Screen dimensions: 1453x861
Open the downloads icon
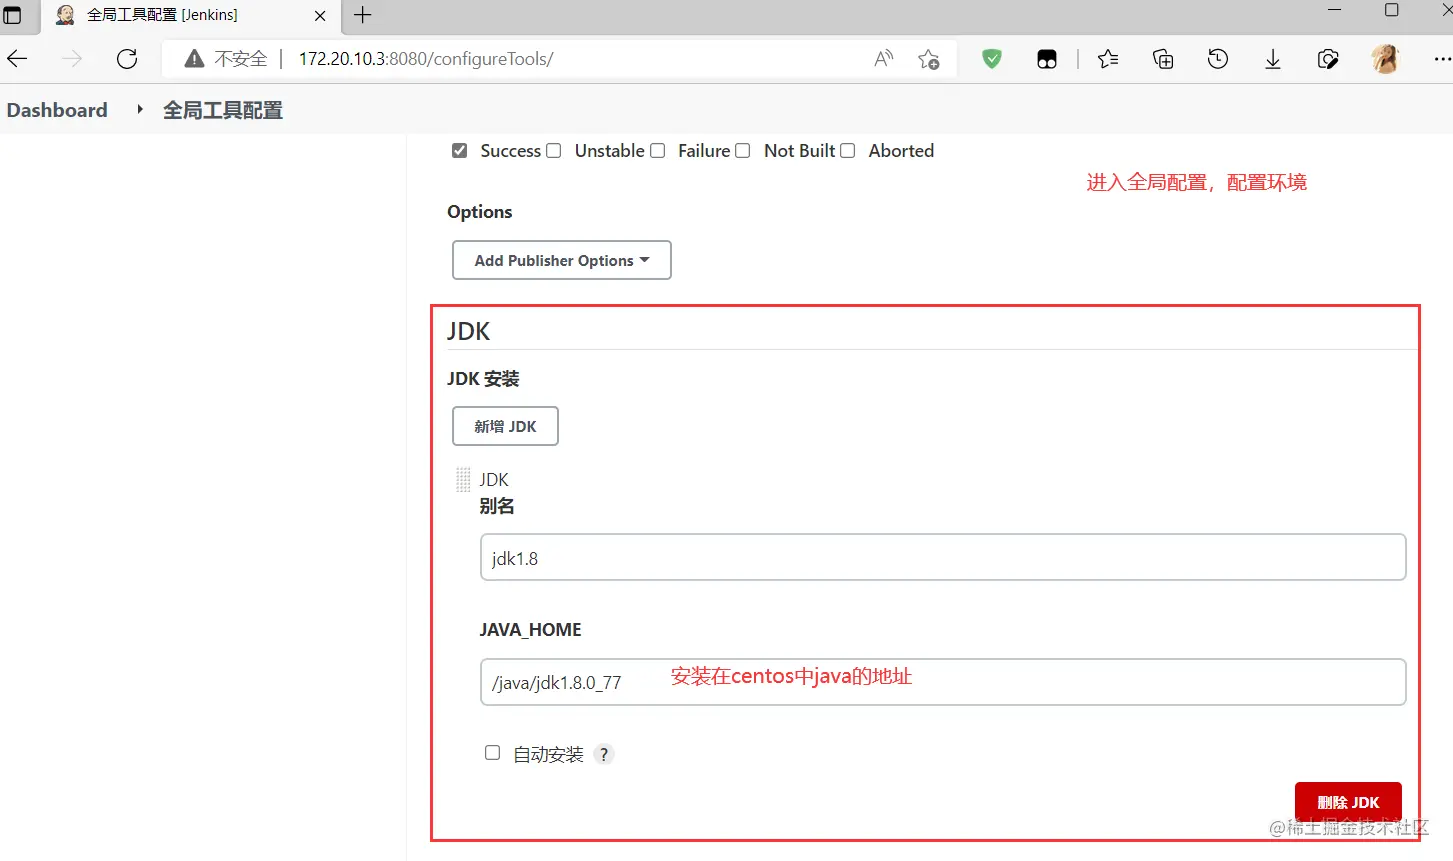pos(1273,59)
